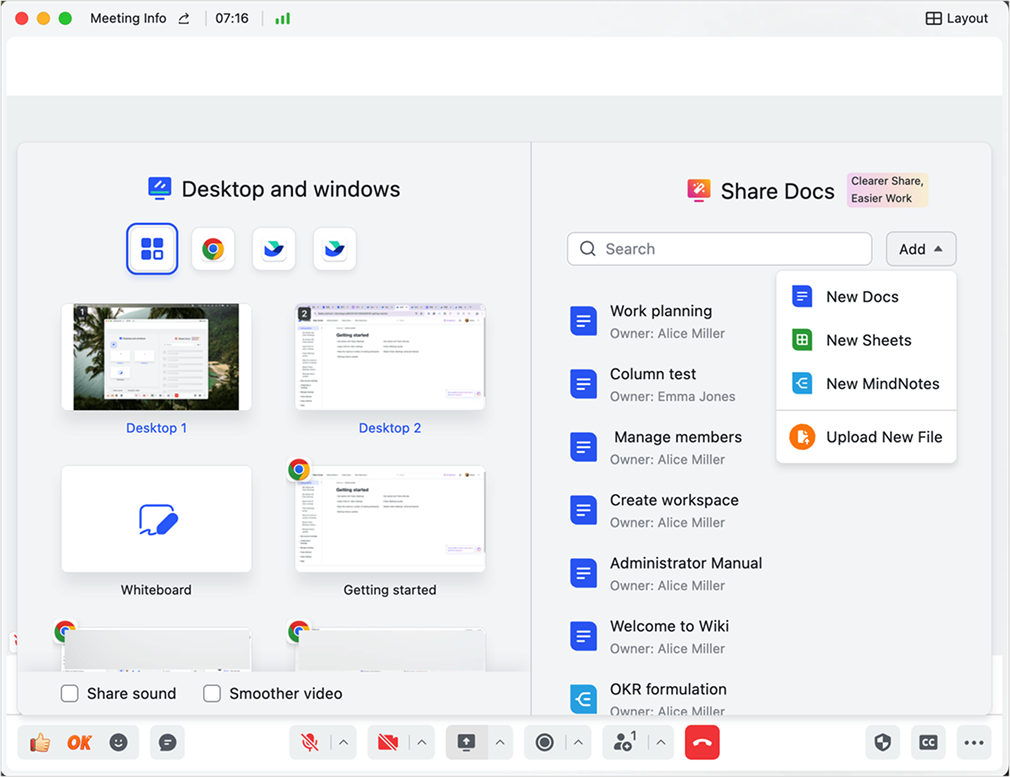Expand the microphone options arrow
1010x777 pixels.
(343, 742)
